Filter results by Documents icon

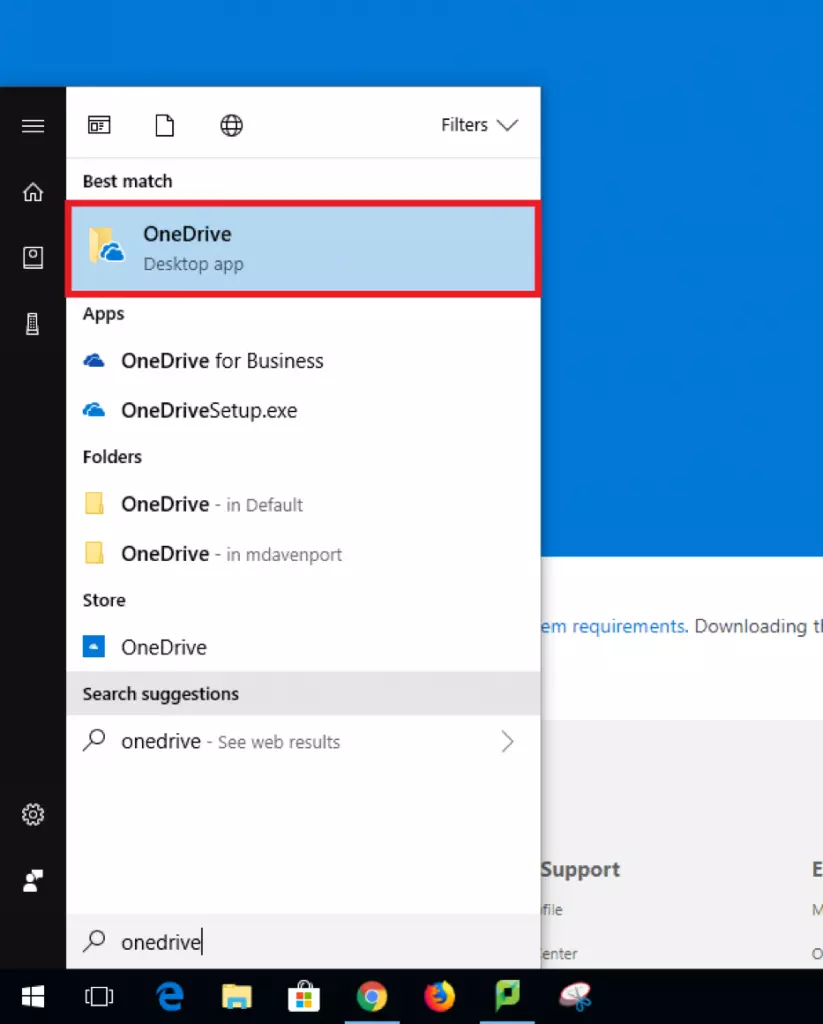(165, 125)
